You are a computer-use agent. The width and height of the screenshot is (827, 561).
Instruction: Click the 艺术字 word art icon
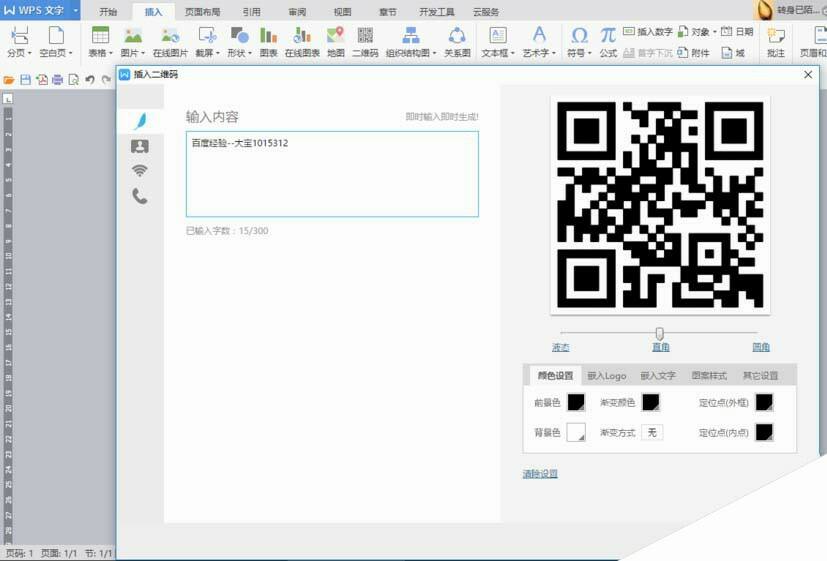point(539,35)
